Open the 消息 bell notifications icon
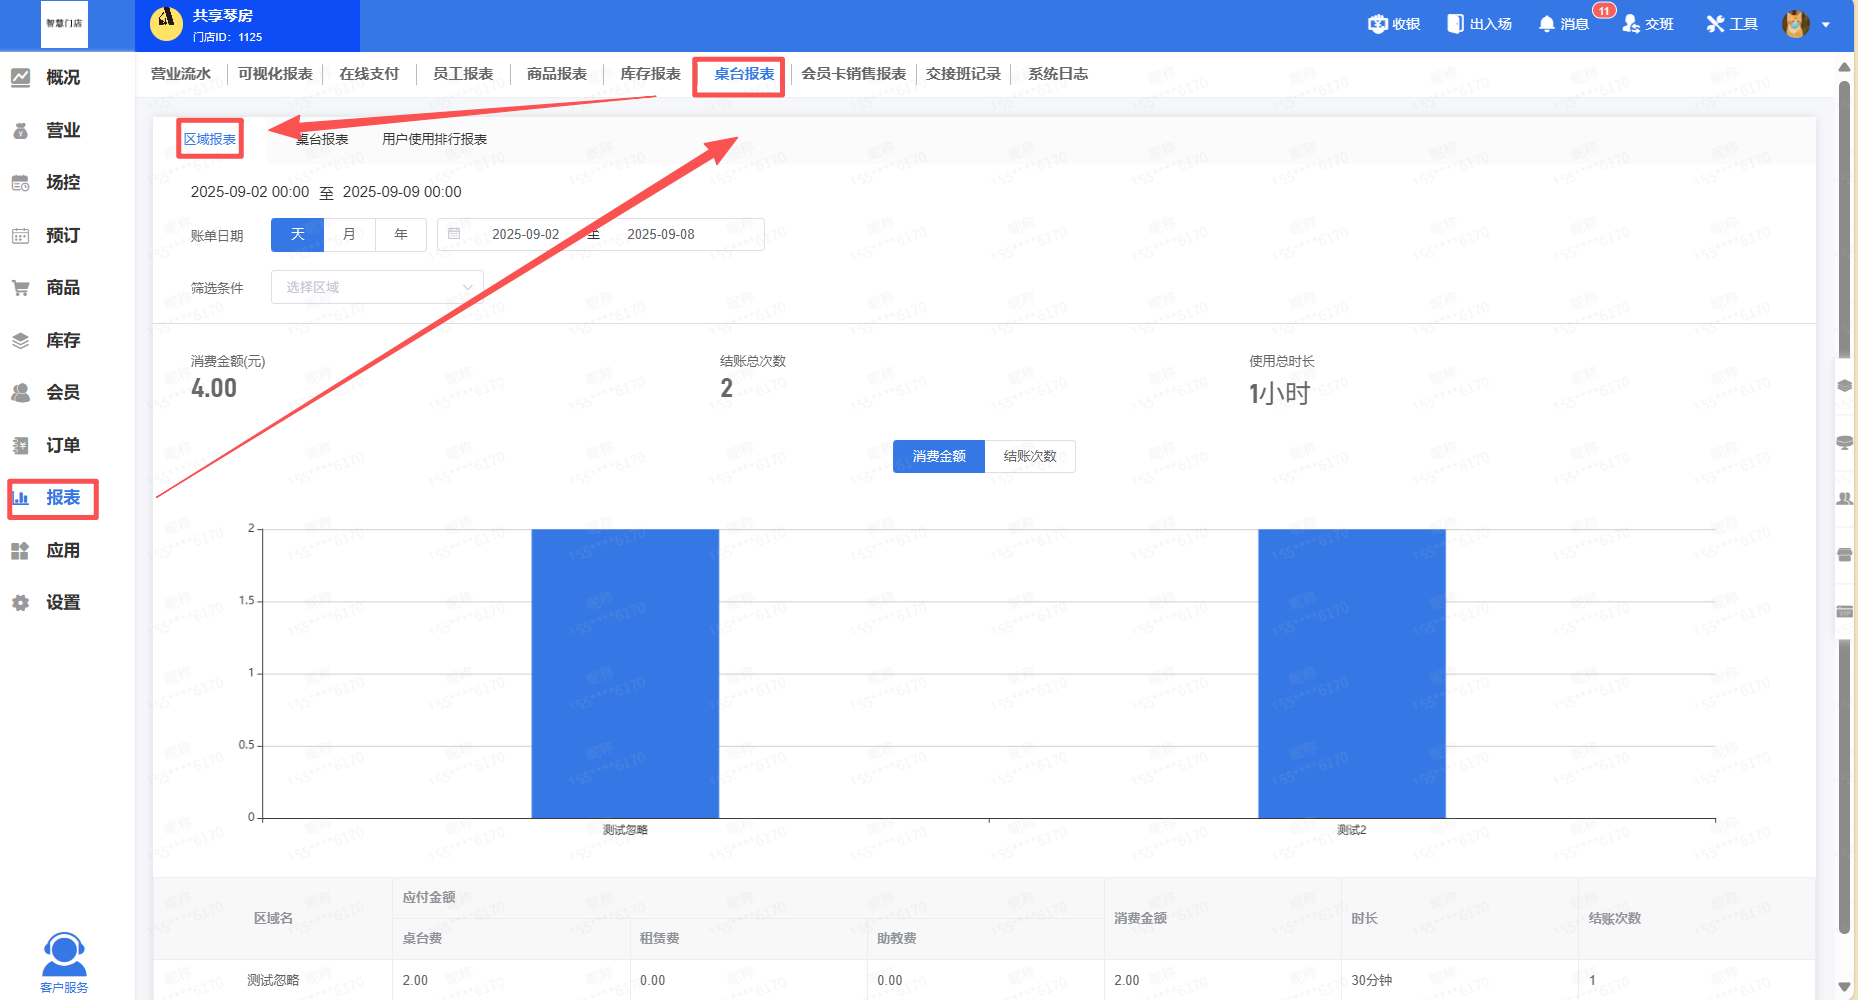Image resolution: width=1858 pixels, height=1000 pixels. coord(1547,24)
